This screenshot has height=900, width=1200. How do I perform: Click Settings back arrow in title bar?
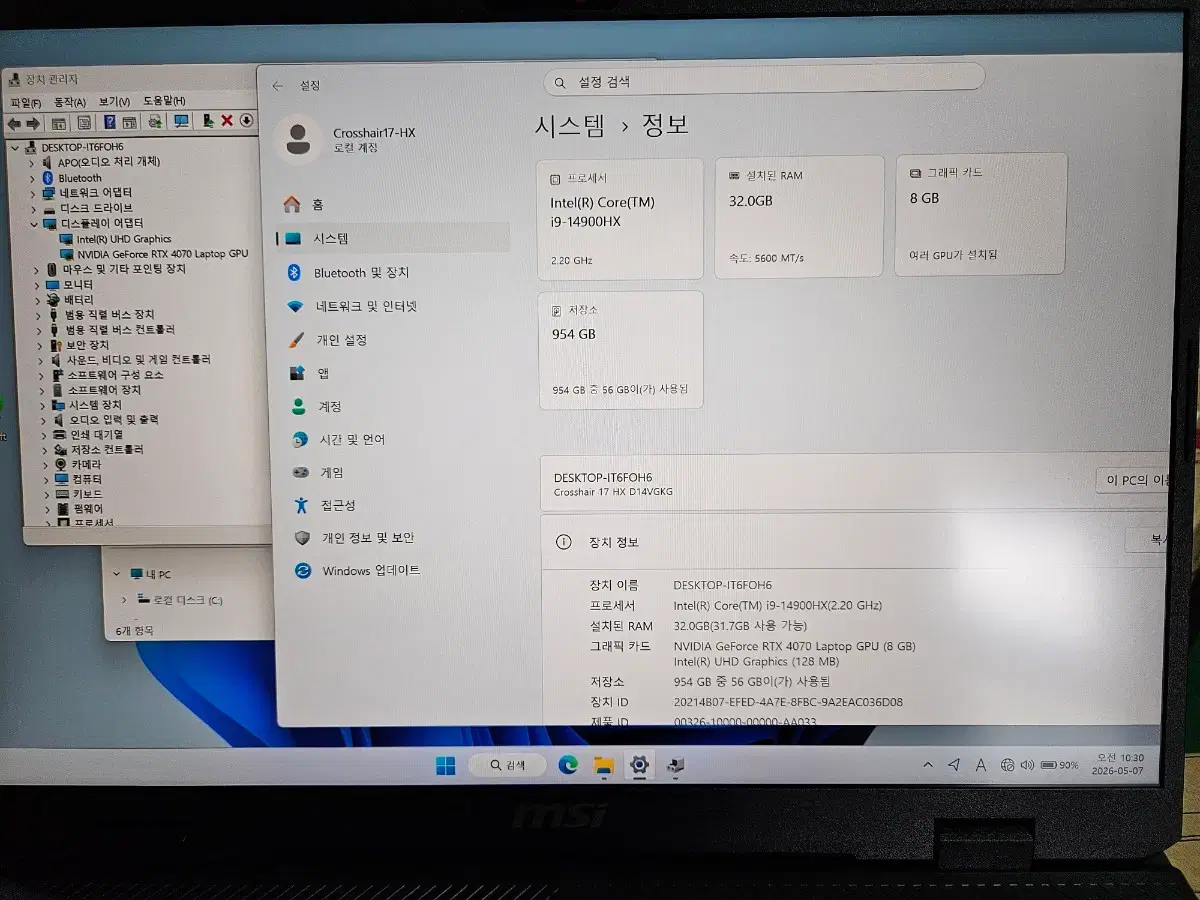278,86
